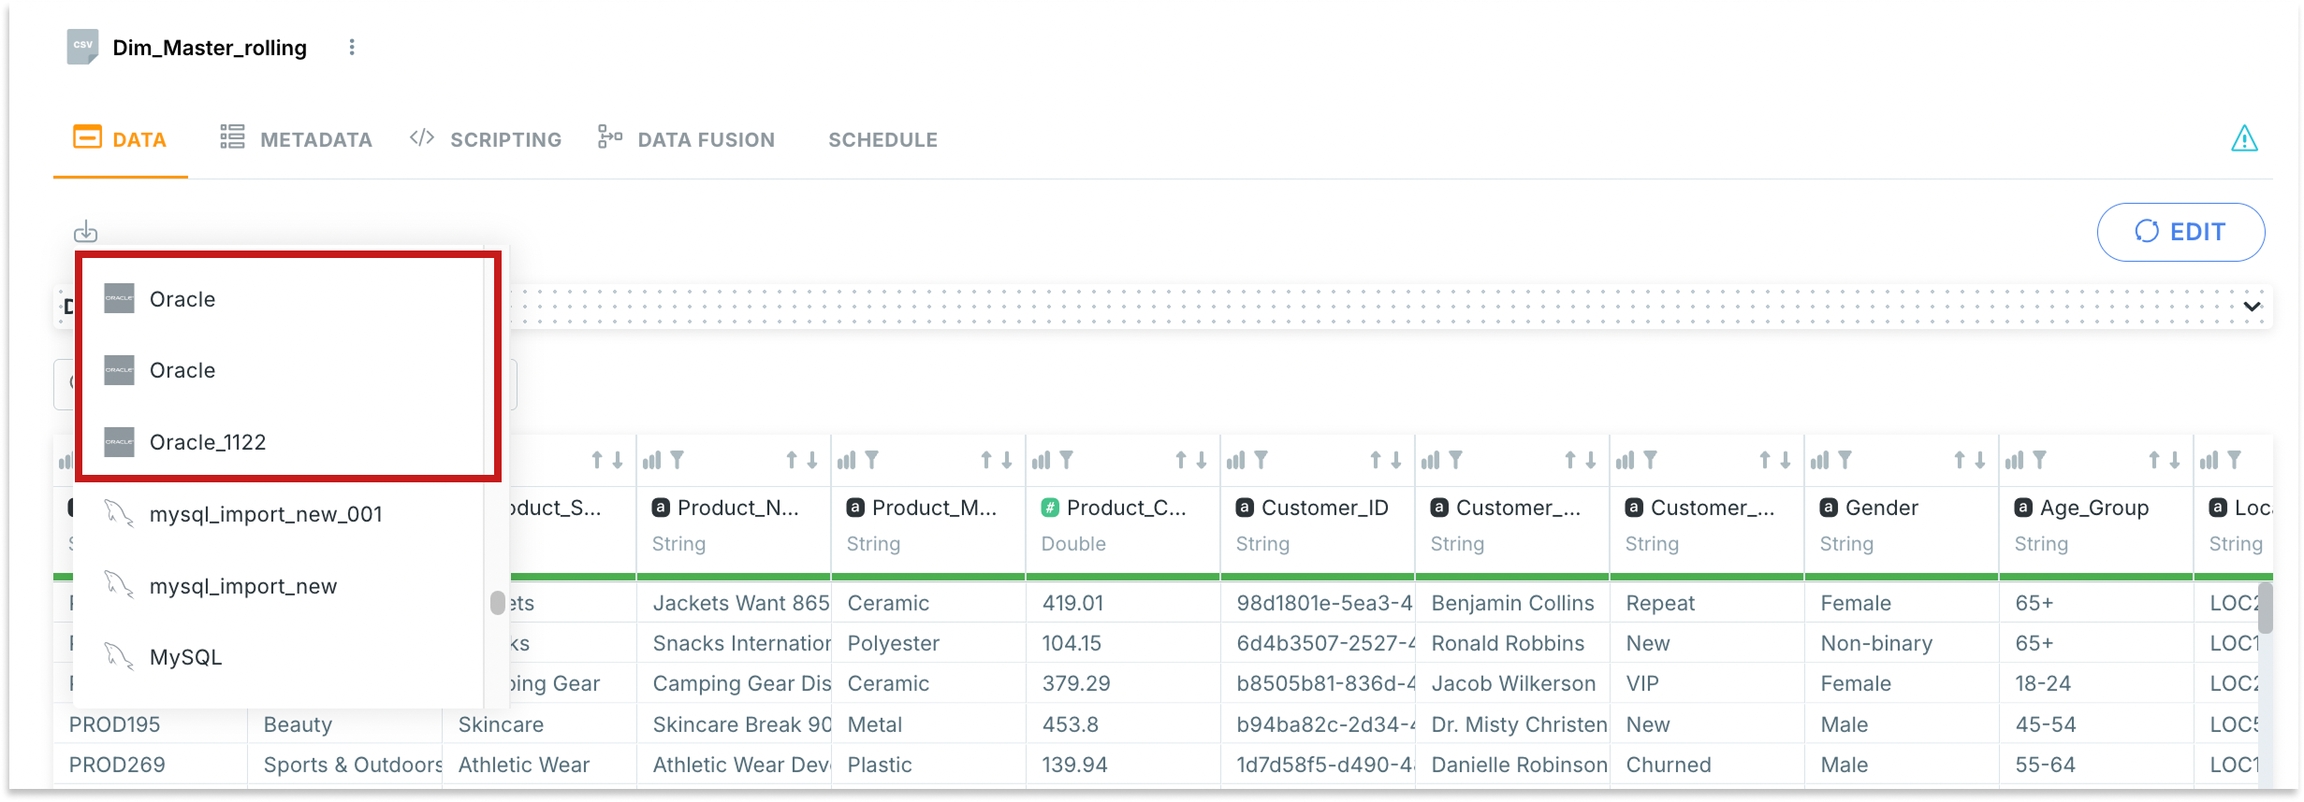Screen dimensions: 2304x802
Task: Click the filter icon above Customer_ID column
Action: pyautogui.click(x=1261, y=460)
